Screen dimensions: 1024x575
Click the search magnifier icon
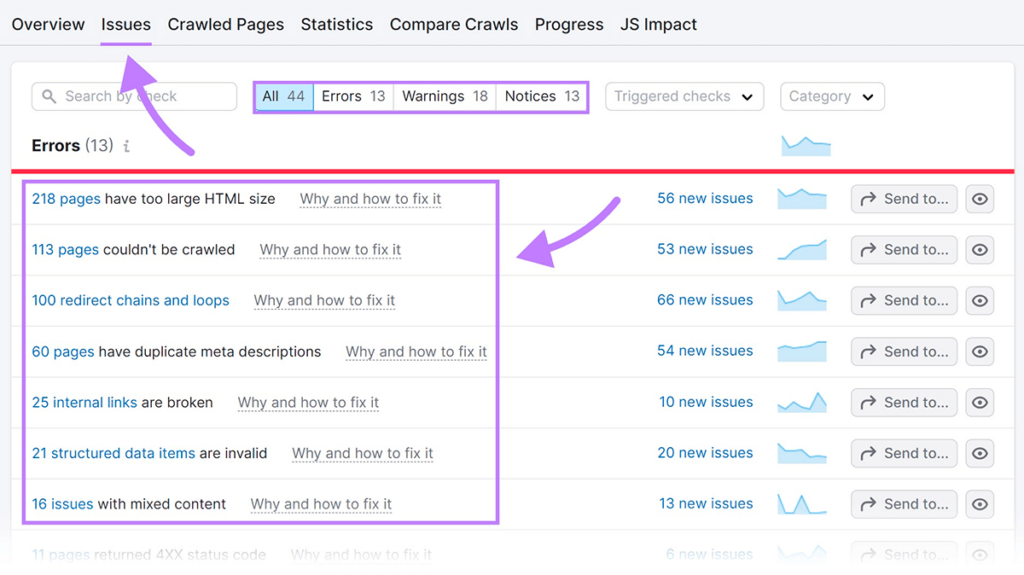(x=49, y=96)
